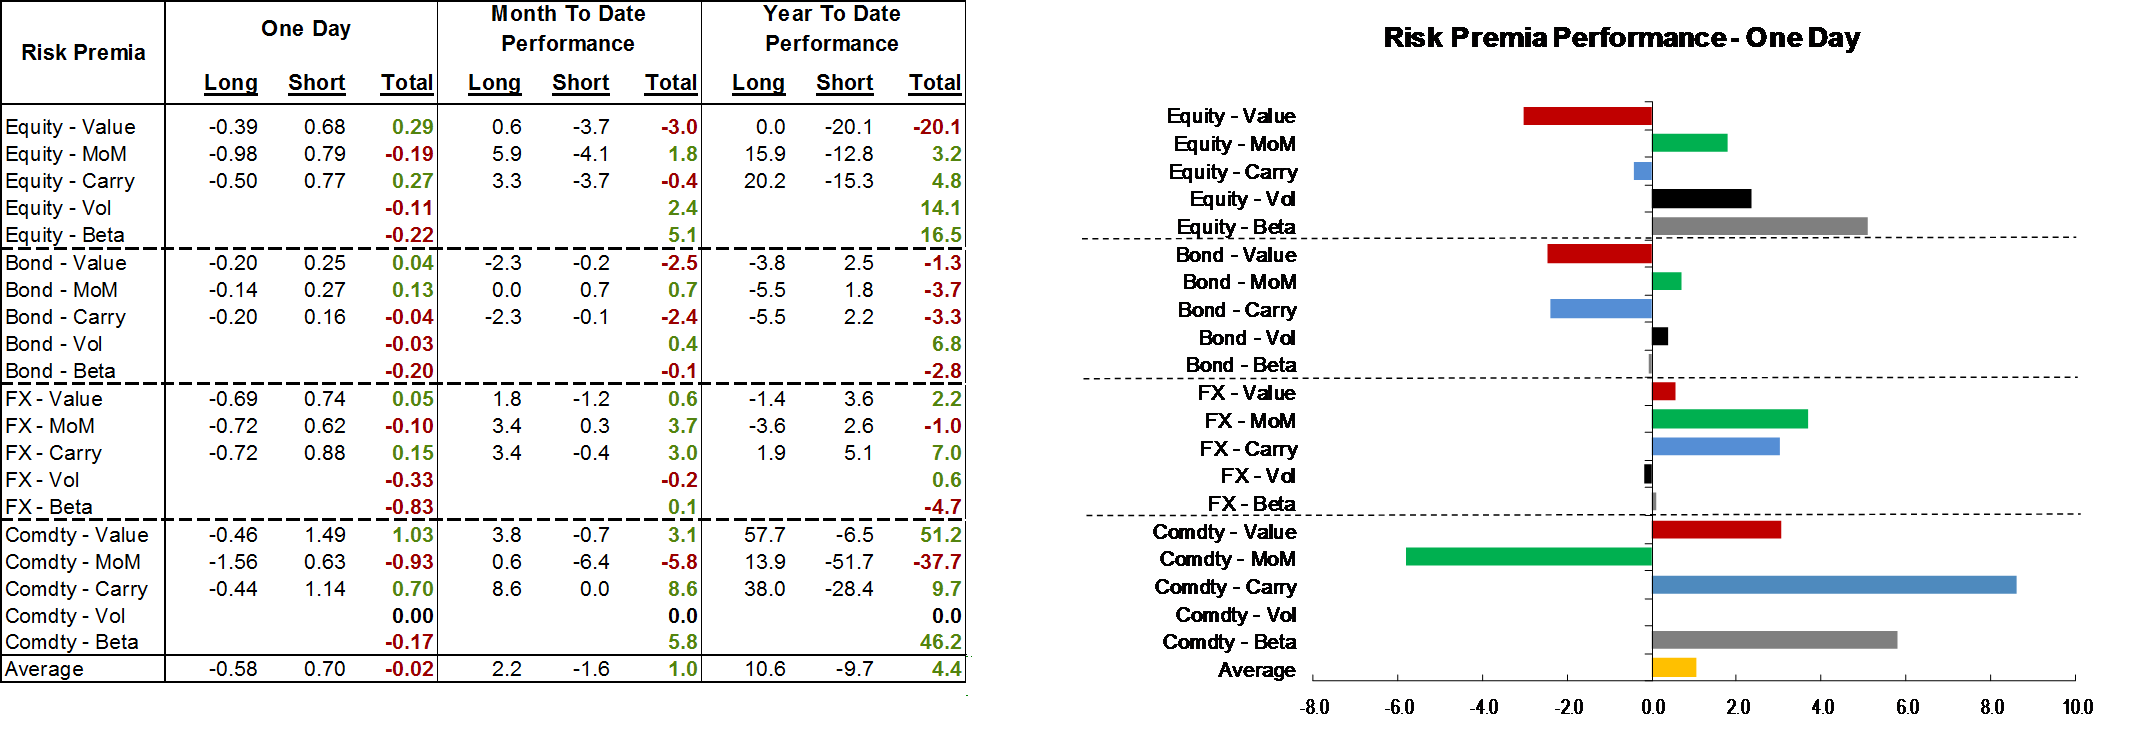2145x739 pixels.
Task: Select "Year To Date Performance" table header
Action: click(x=832, y=29)
